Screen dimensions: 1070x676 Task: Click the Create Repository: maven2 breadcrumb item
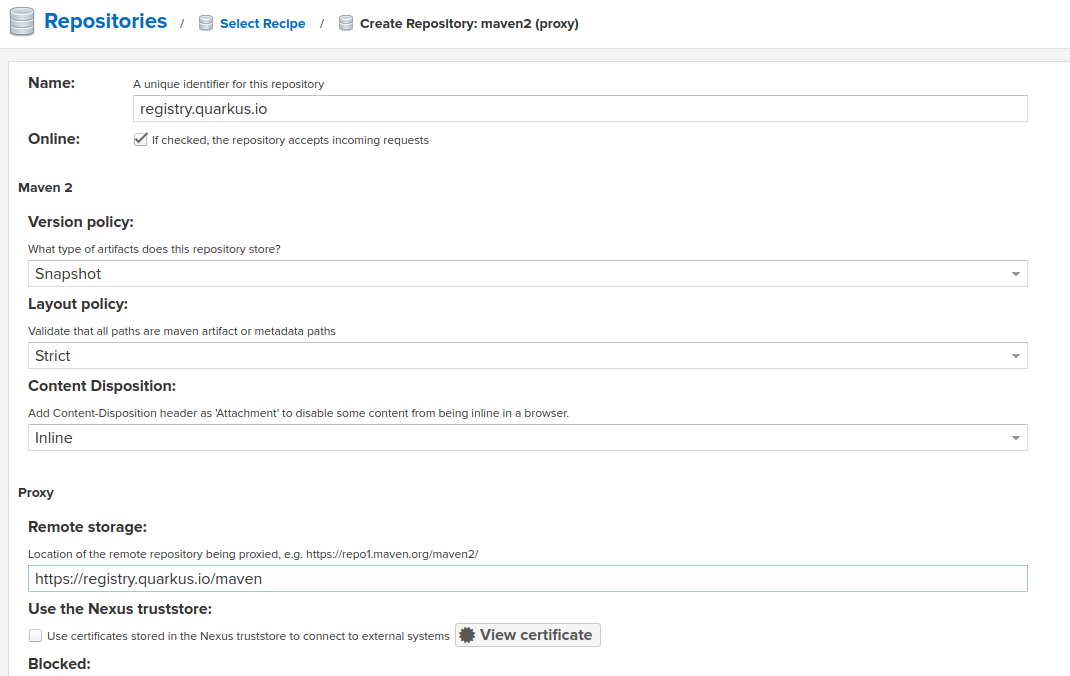(x=470, y=22)
